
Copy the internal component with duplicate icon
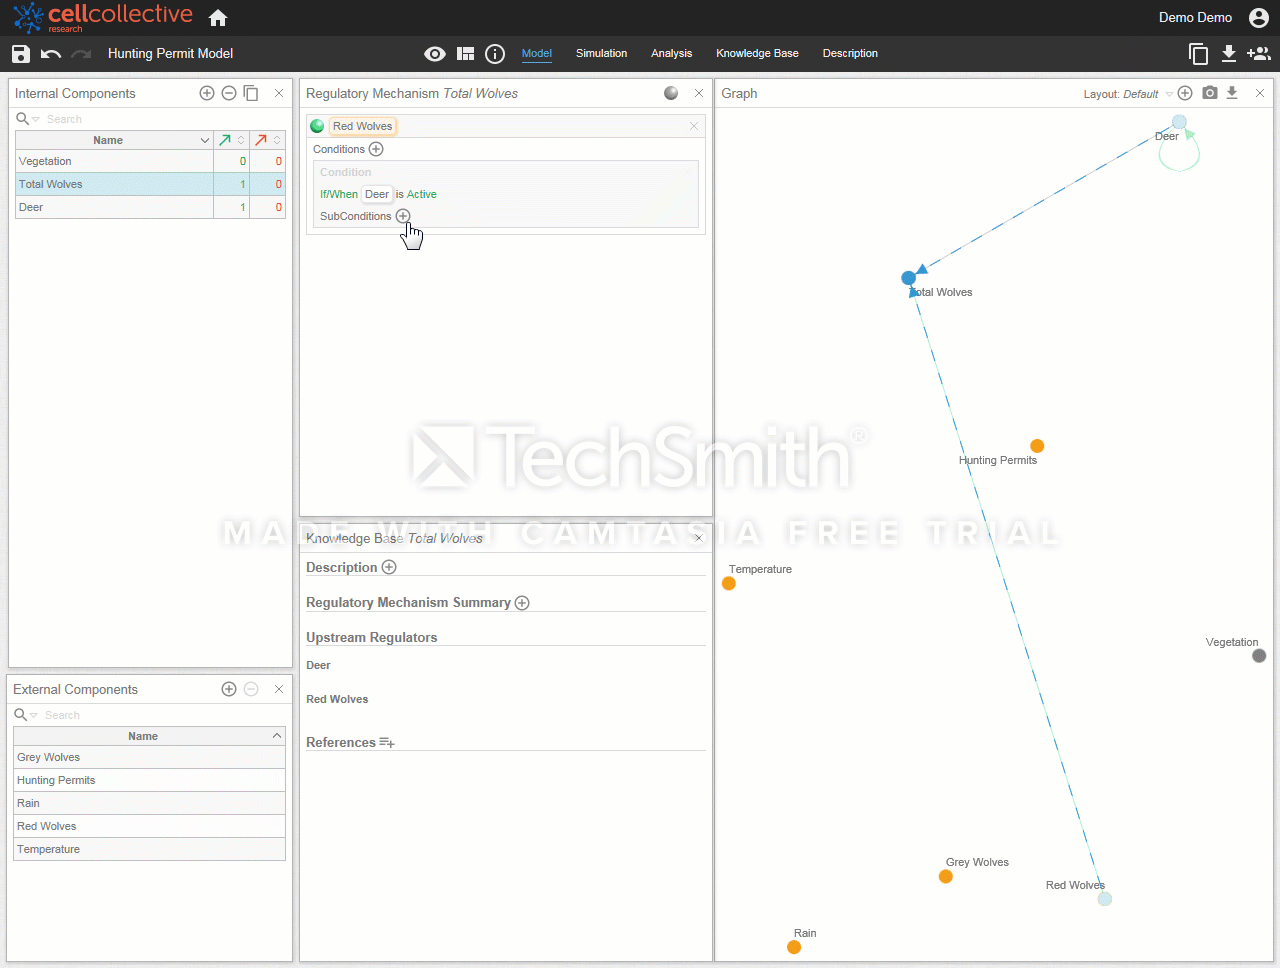(x=251, y=93)
